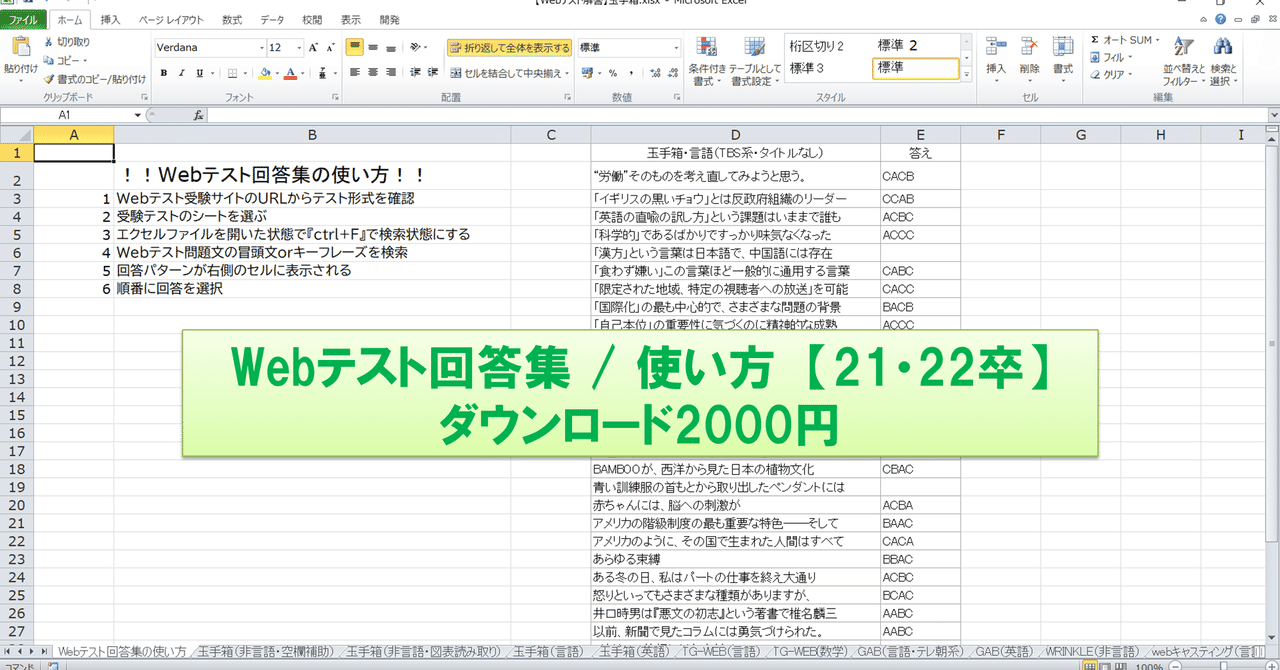
Task: Toggle Align Text Left
Action: point(355,72)
